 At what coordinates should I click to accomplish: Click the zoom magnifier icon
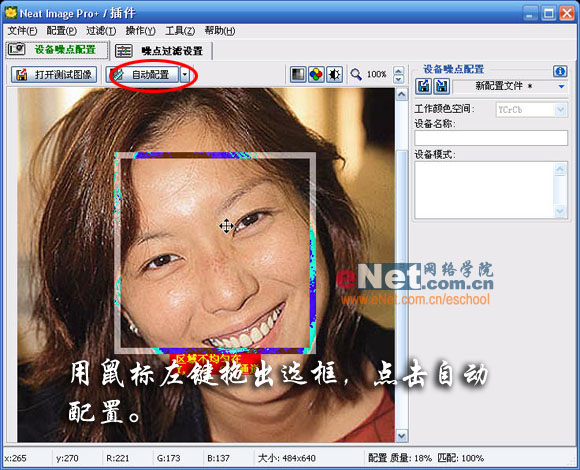(x=356, y=74)
